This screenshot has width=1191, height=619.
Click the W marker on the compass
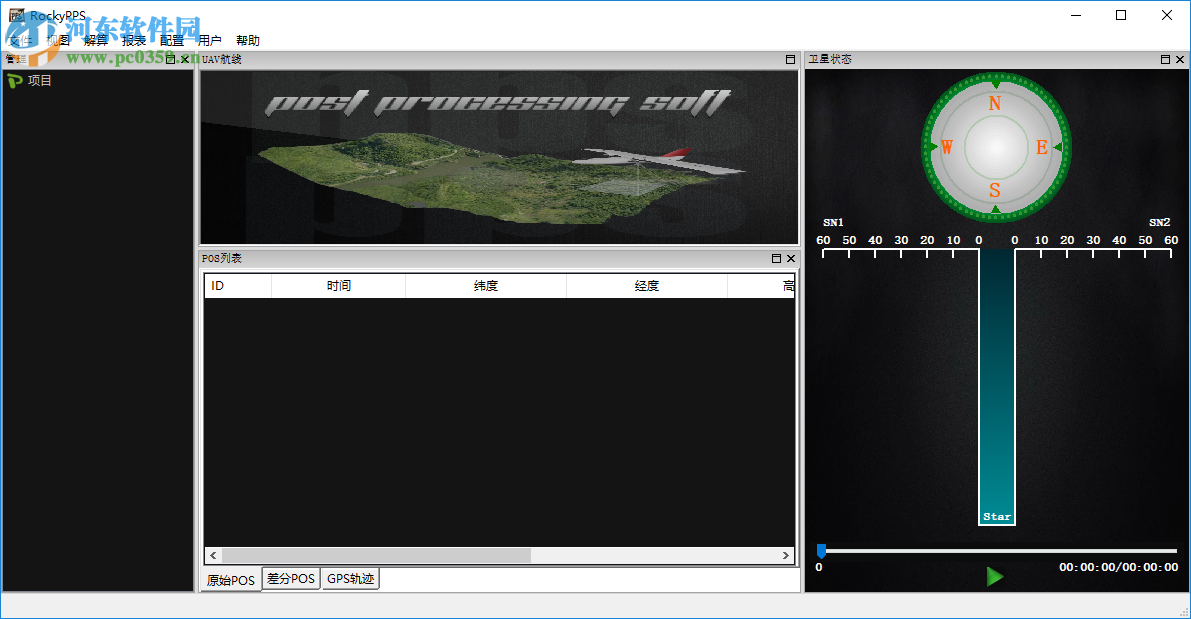pyautogui.click(x=947, y=147)
